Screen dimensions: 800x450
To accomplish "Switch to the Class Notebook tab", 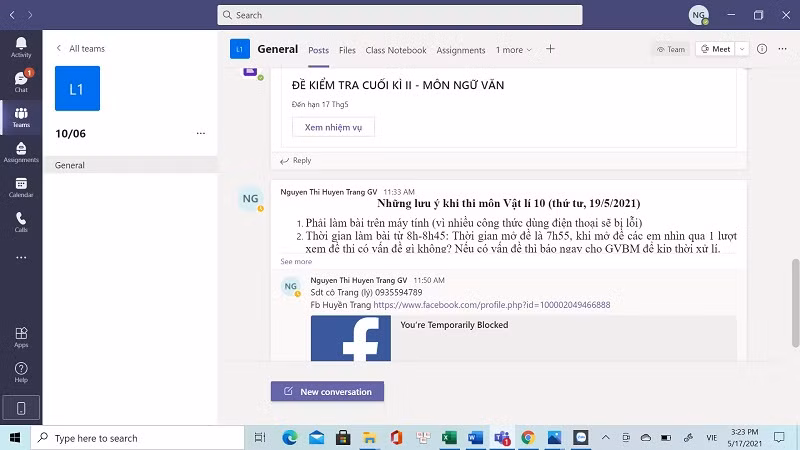I will click(396, 50).
